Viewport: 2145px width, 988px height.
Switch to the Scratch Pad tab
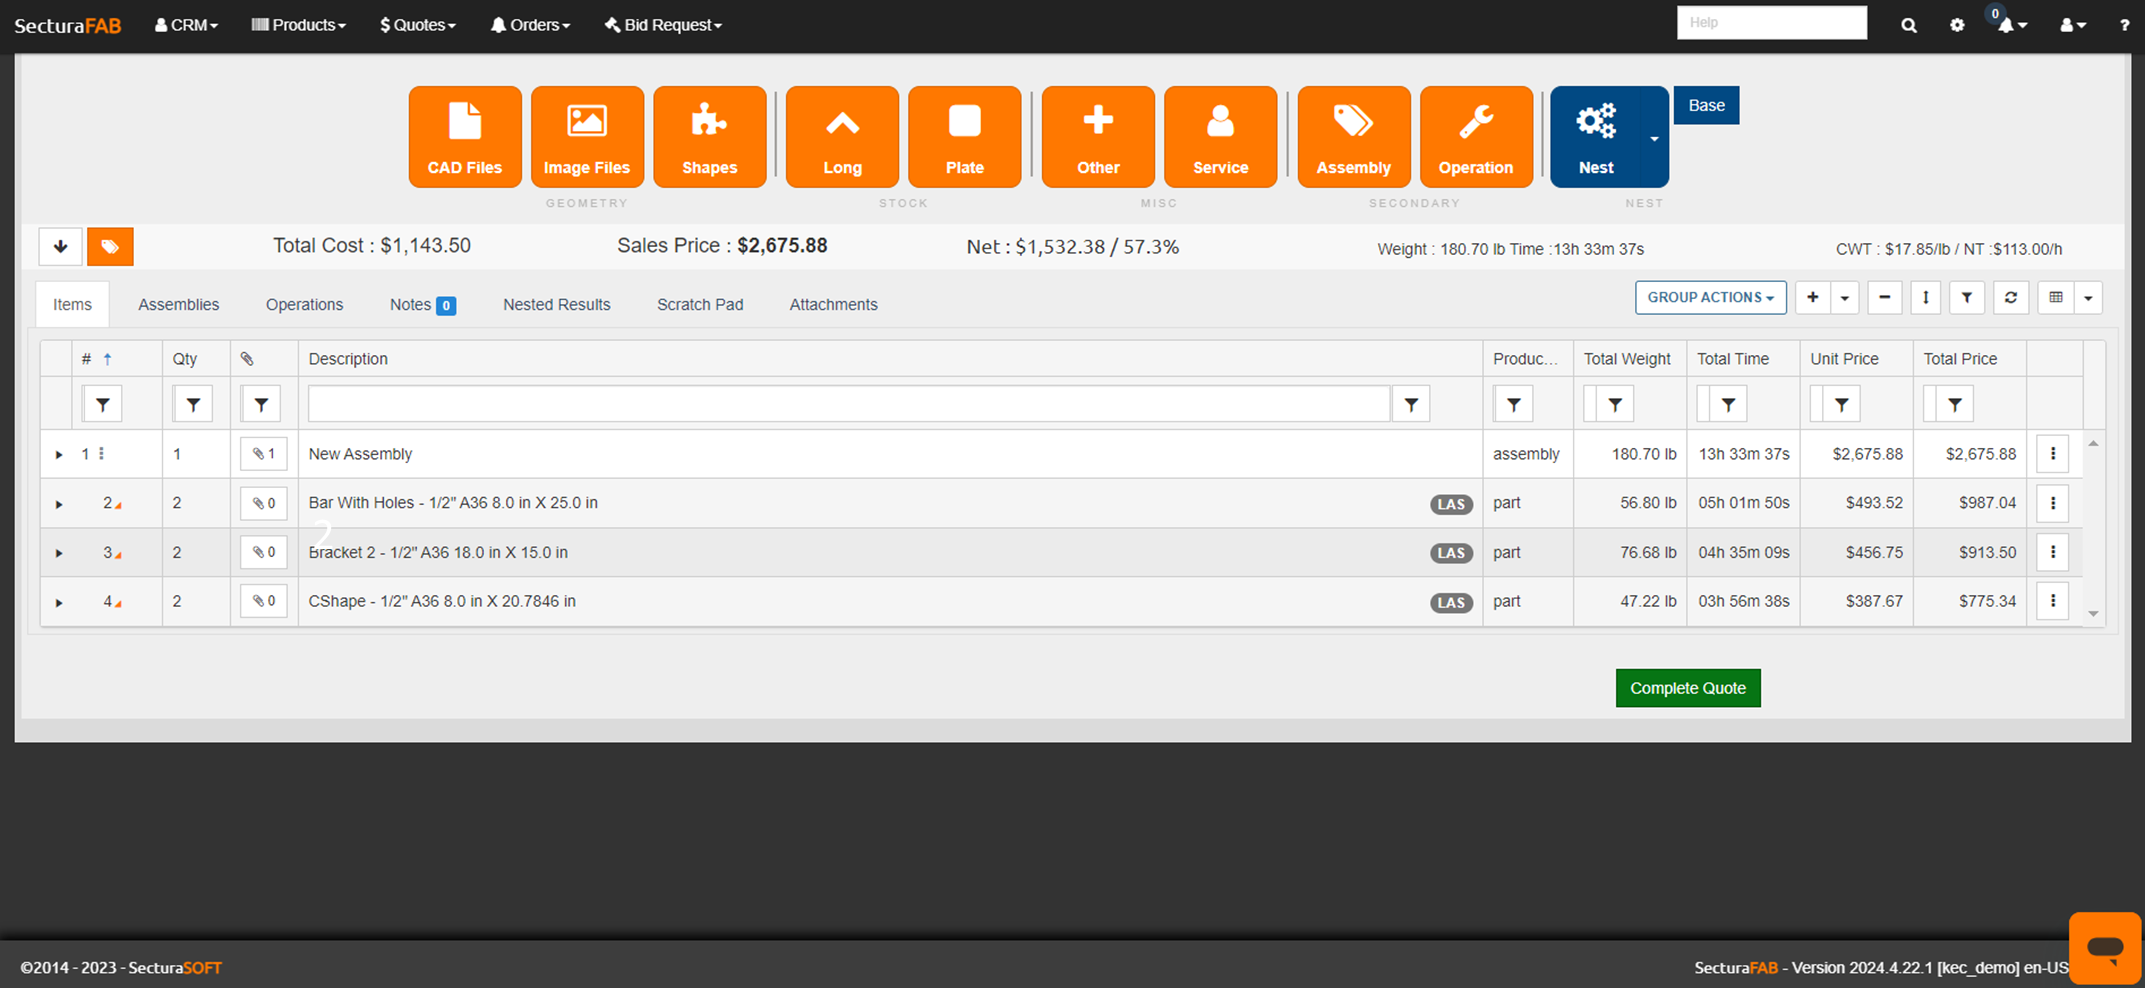tap(699, 305)
